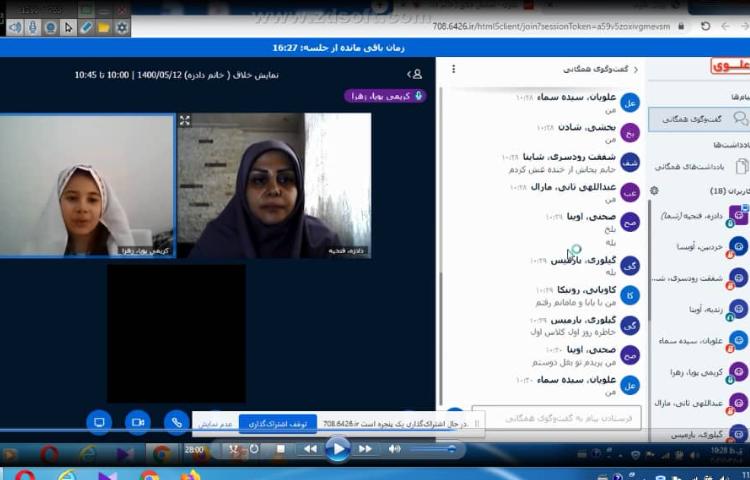Open shared notes (یادداشت‌های همگانی)

[700, 166]
